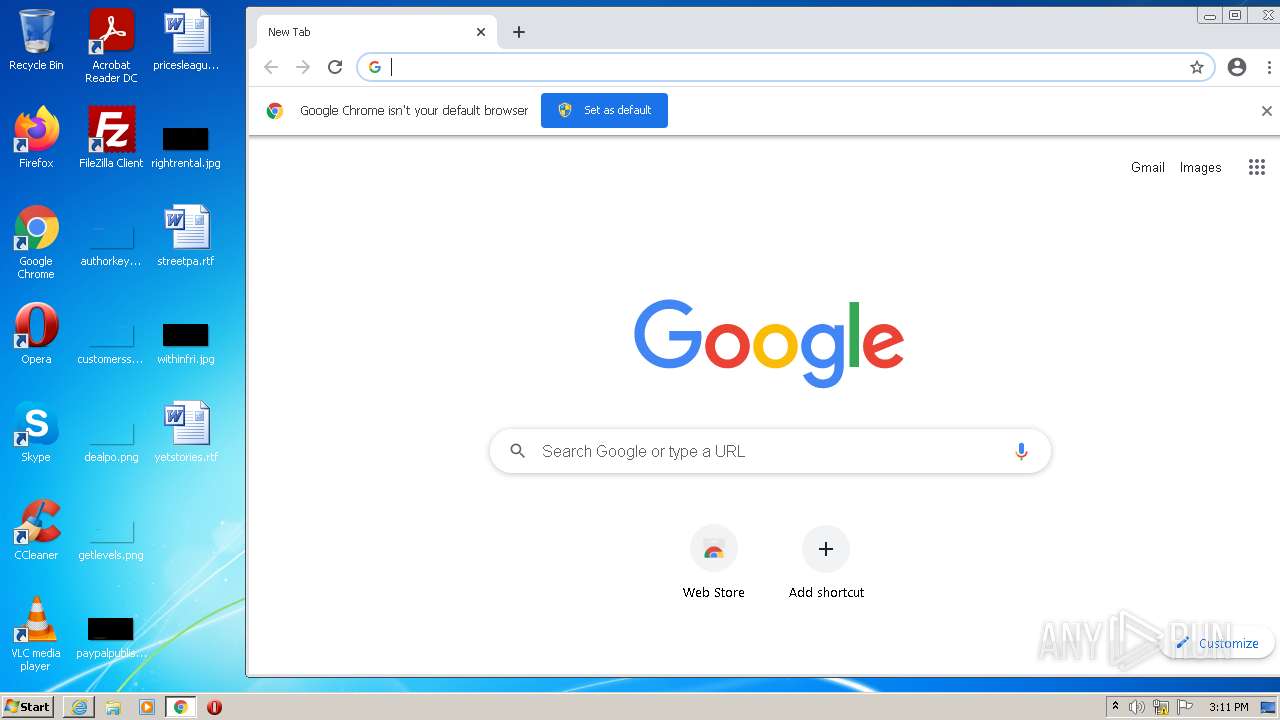The image size is (1280, 720).
Task: Open volume control in system tray
Action: coord(1137,707)
